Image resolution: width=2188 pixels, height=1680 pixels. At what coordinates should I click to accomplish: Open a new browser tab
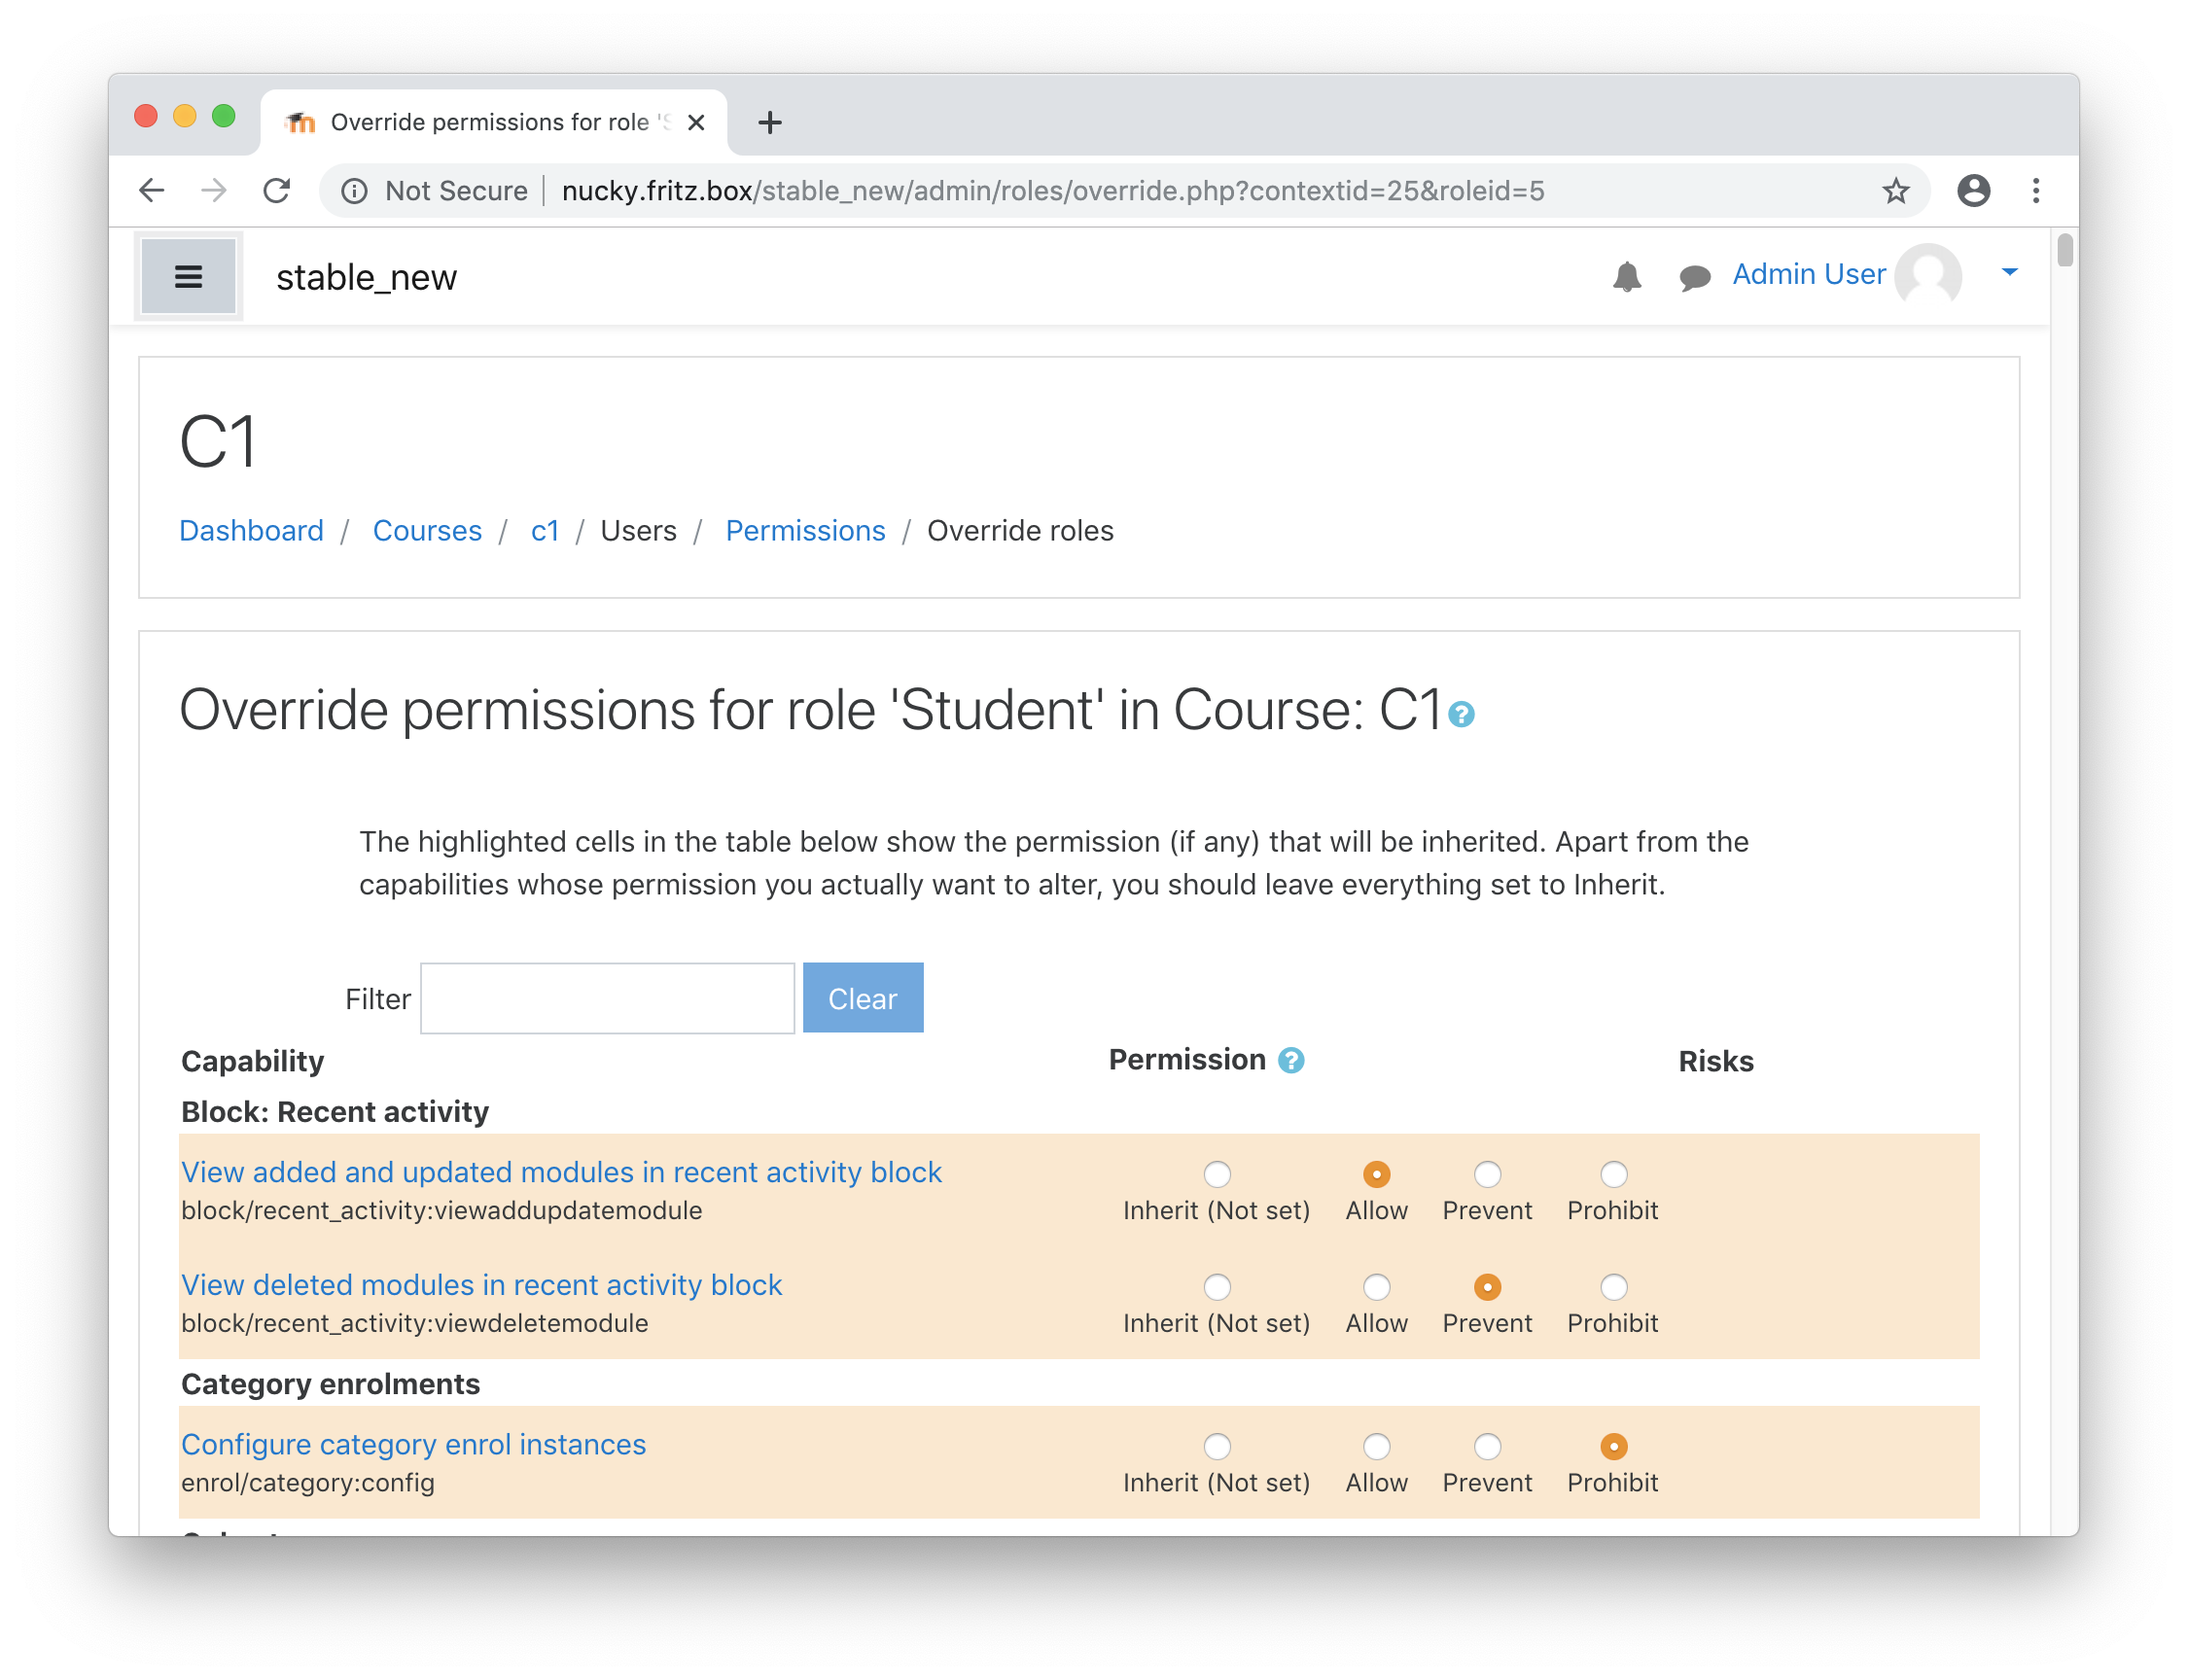pyautogui.click(x=769, y=122)
